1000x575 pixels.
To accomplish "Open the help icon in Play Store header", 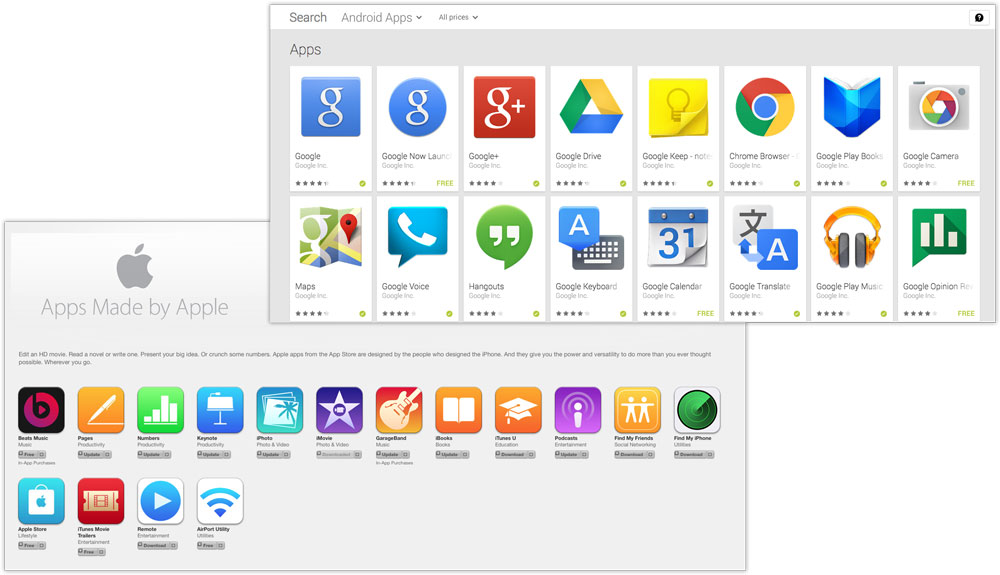I will click(979, 17).
